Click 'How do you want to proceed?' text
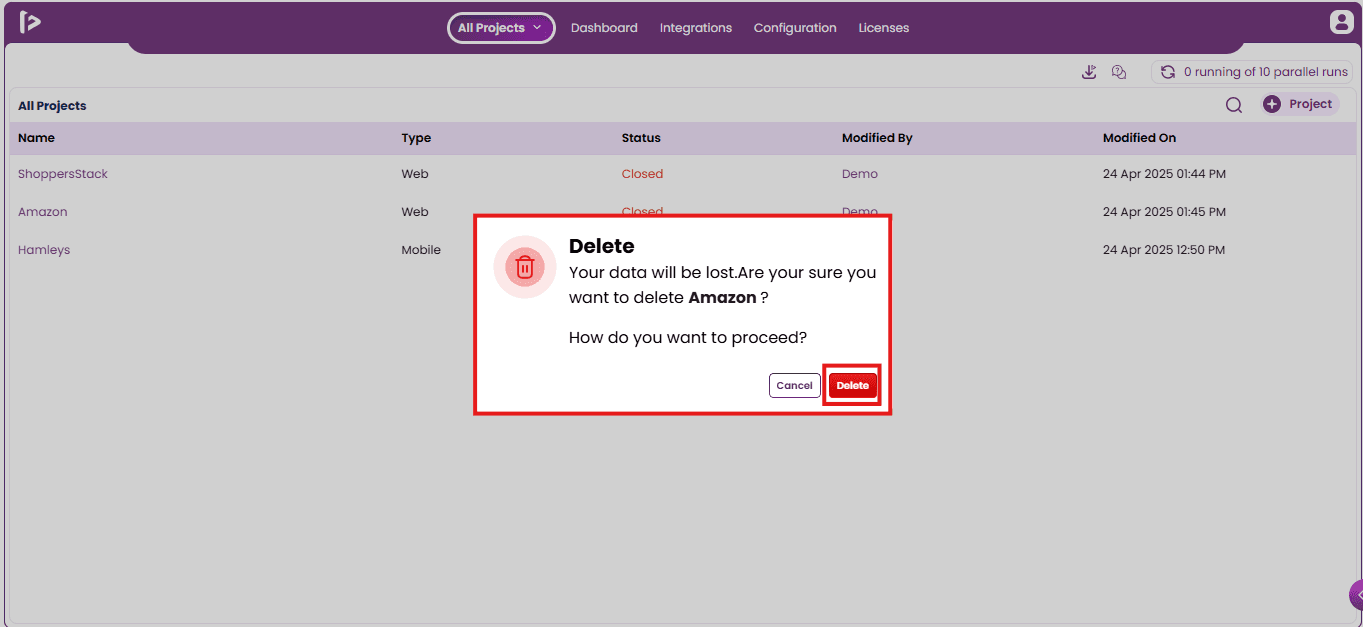The width and height of the screenshot is (1363, 627). [x=688, y=337]
